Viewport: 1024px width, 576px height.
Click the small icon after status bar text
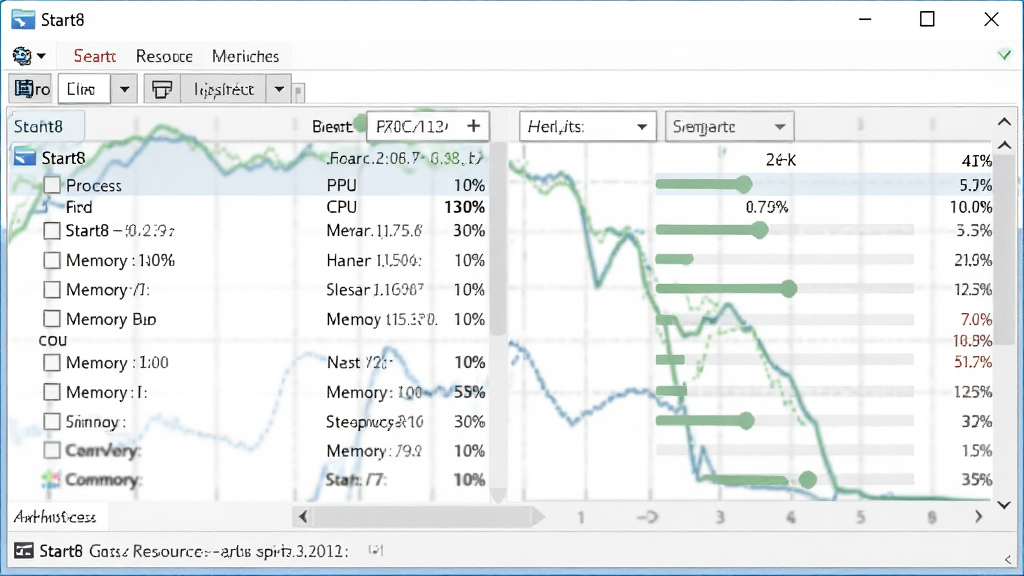(375, 551)
